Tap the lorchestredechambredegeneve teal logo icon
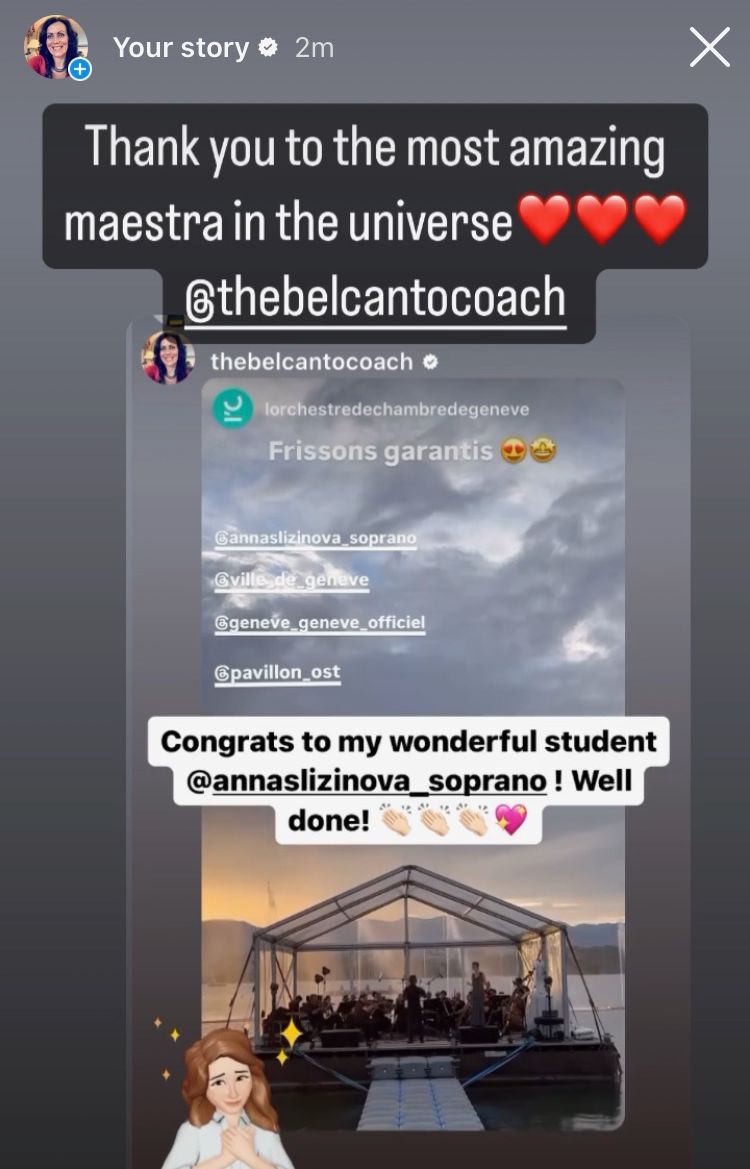Screen dimensions: 750x1169 pyautogui.click(x=233, y=409)
